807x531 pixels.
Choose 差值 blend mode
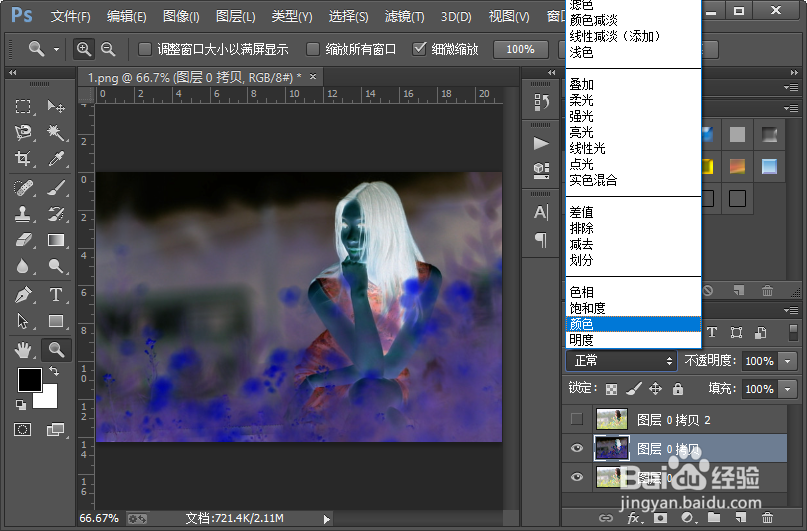[x=634, y=212]
